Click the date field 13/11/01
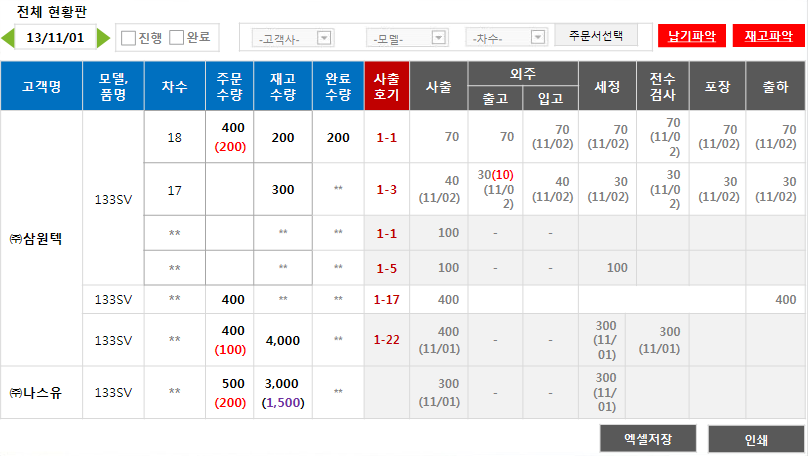The image size is (808, 456). [x=56, y=38]
